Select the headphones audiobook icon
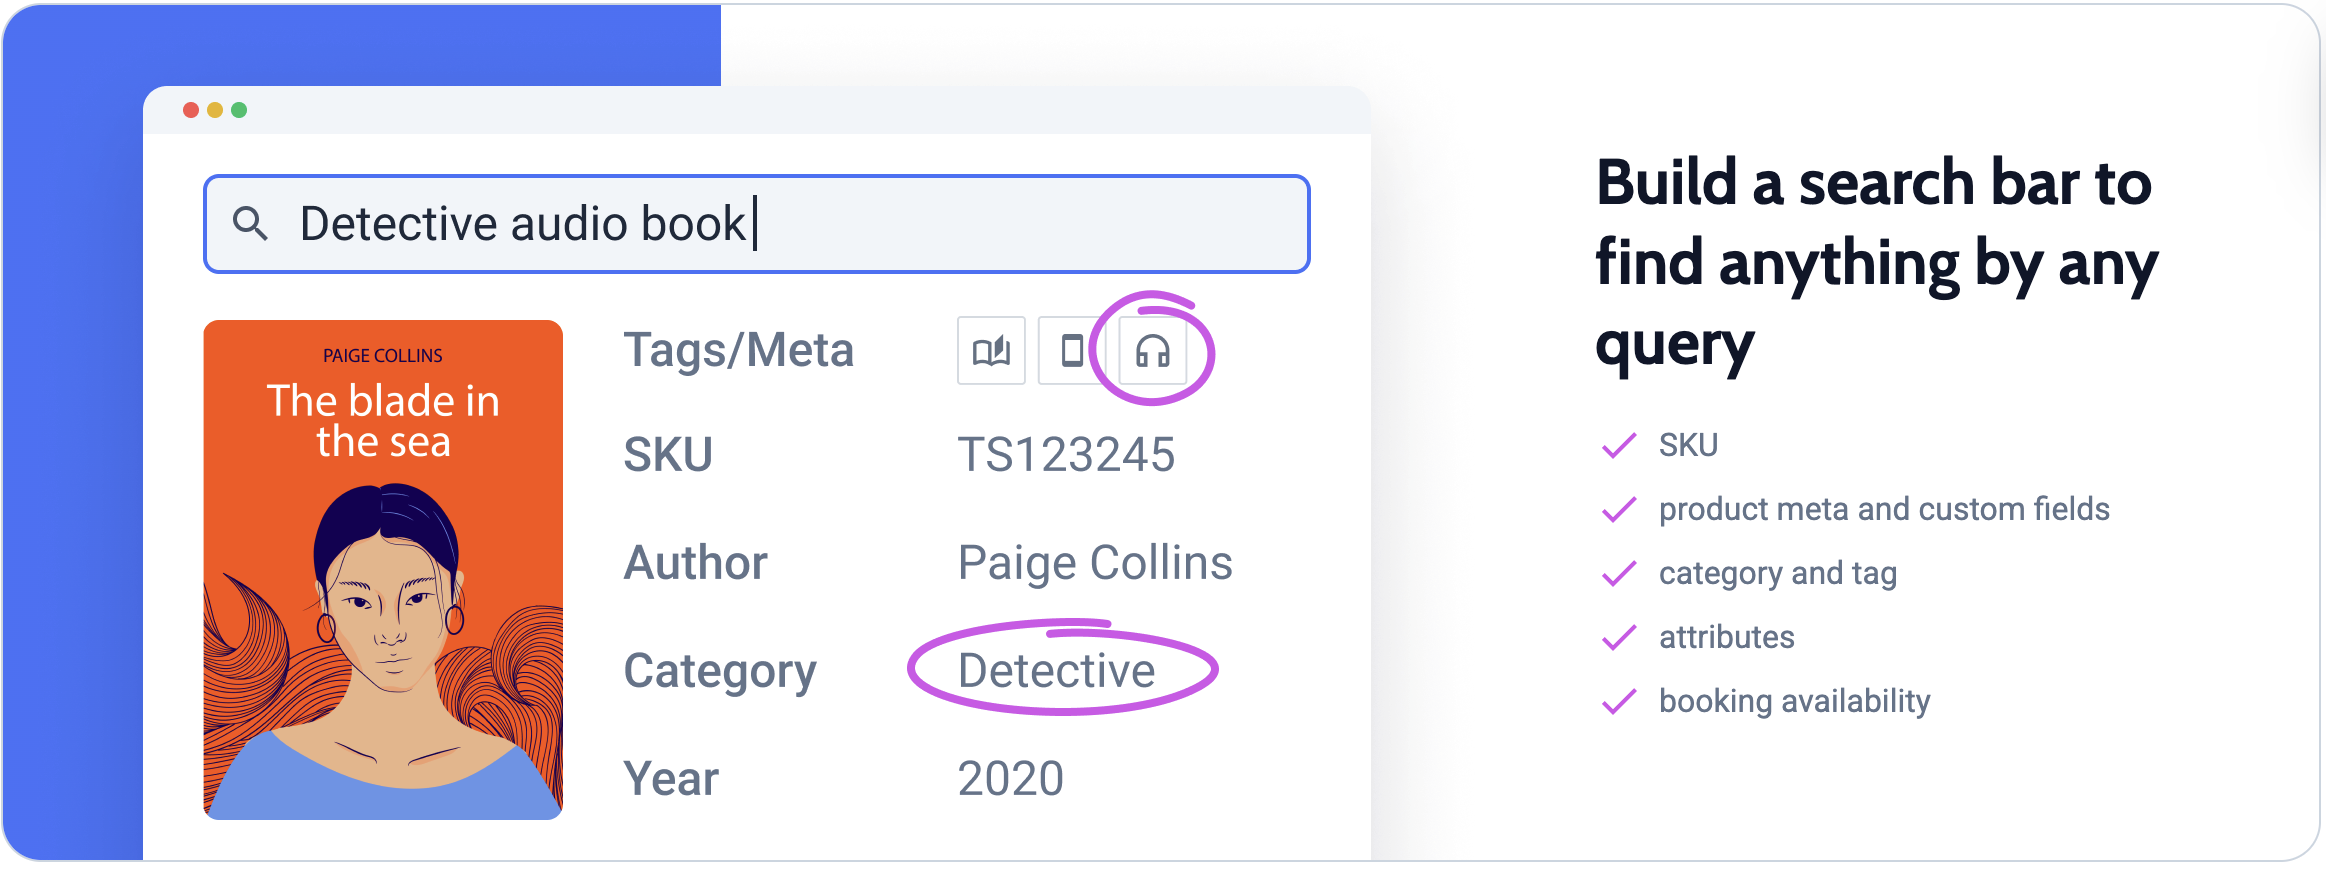 click(1153, 350)
